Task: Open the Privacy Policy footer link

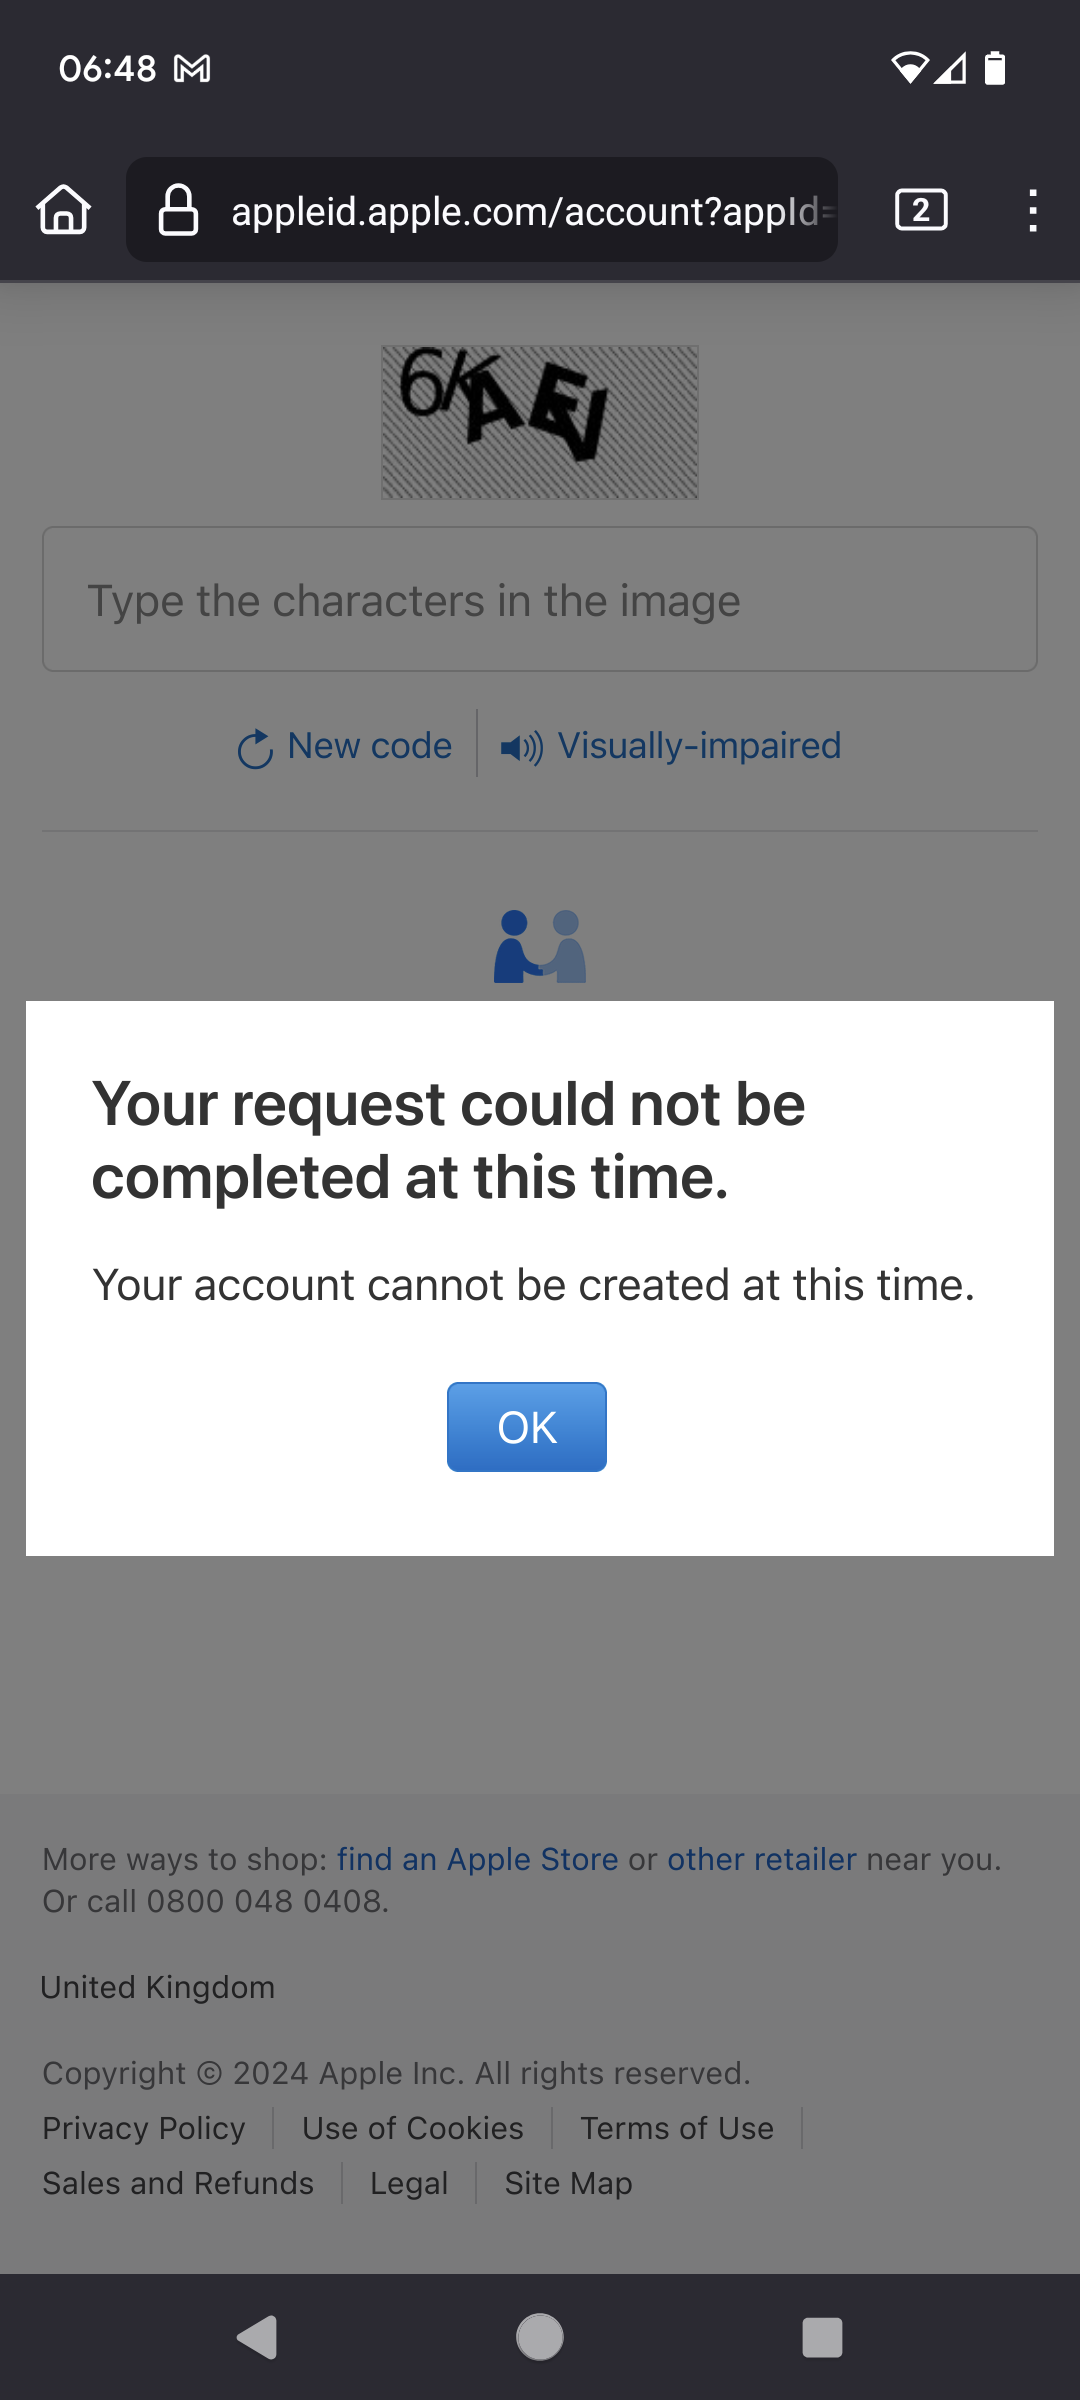Action: tap(144, 2128)
